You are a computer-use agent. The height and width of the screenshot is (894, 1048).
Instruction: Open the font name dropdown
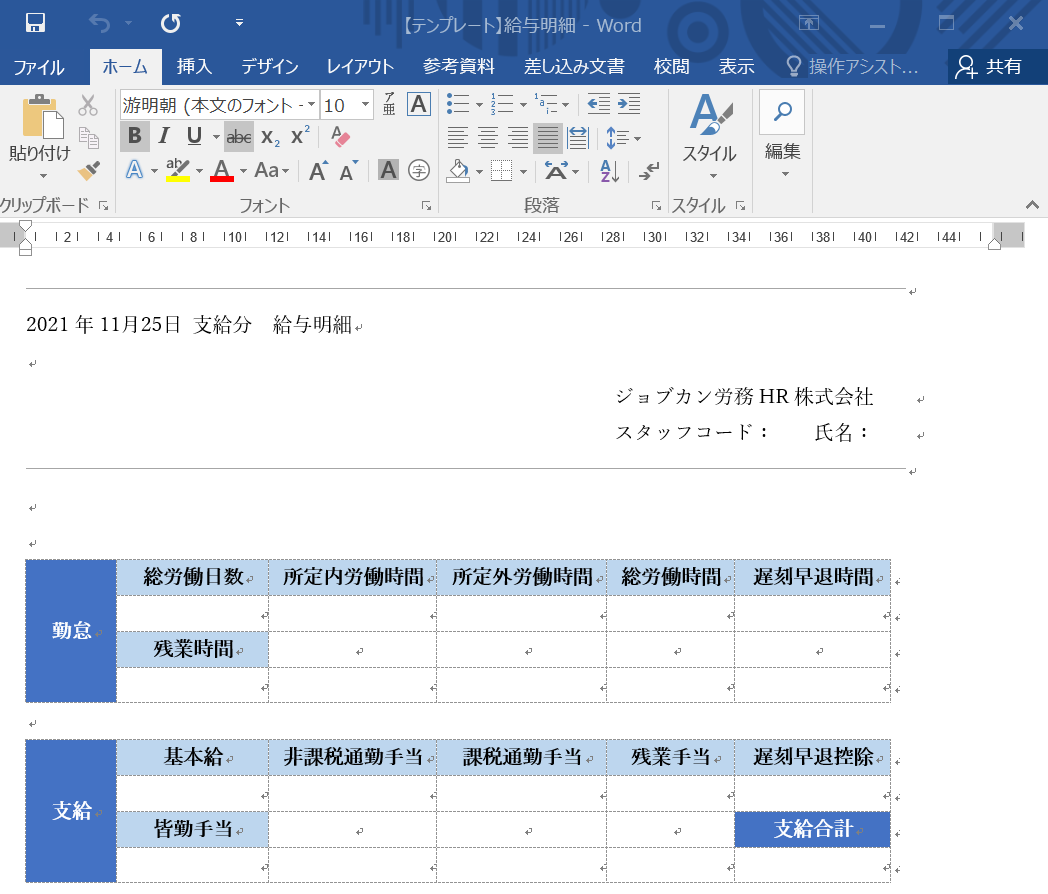pyautogui.click(x=311, y=105)
